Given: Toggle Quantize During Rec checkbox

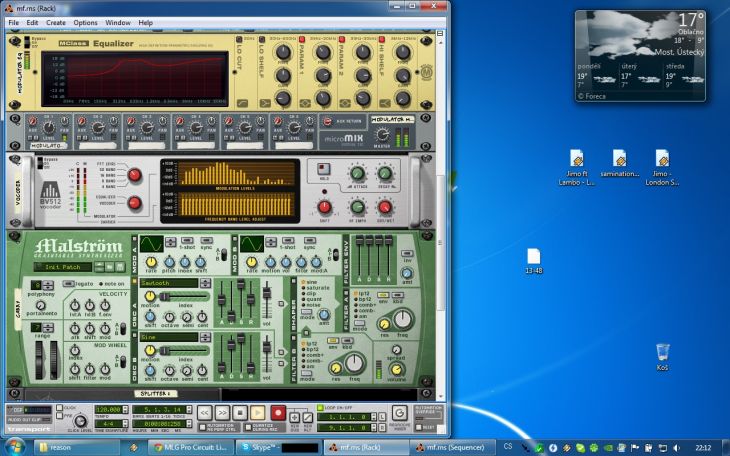Looking at the screenshot, I should [248, 427].
